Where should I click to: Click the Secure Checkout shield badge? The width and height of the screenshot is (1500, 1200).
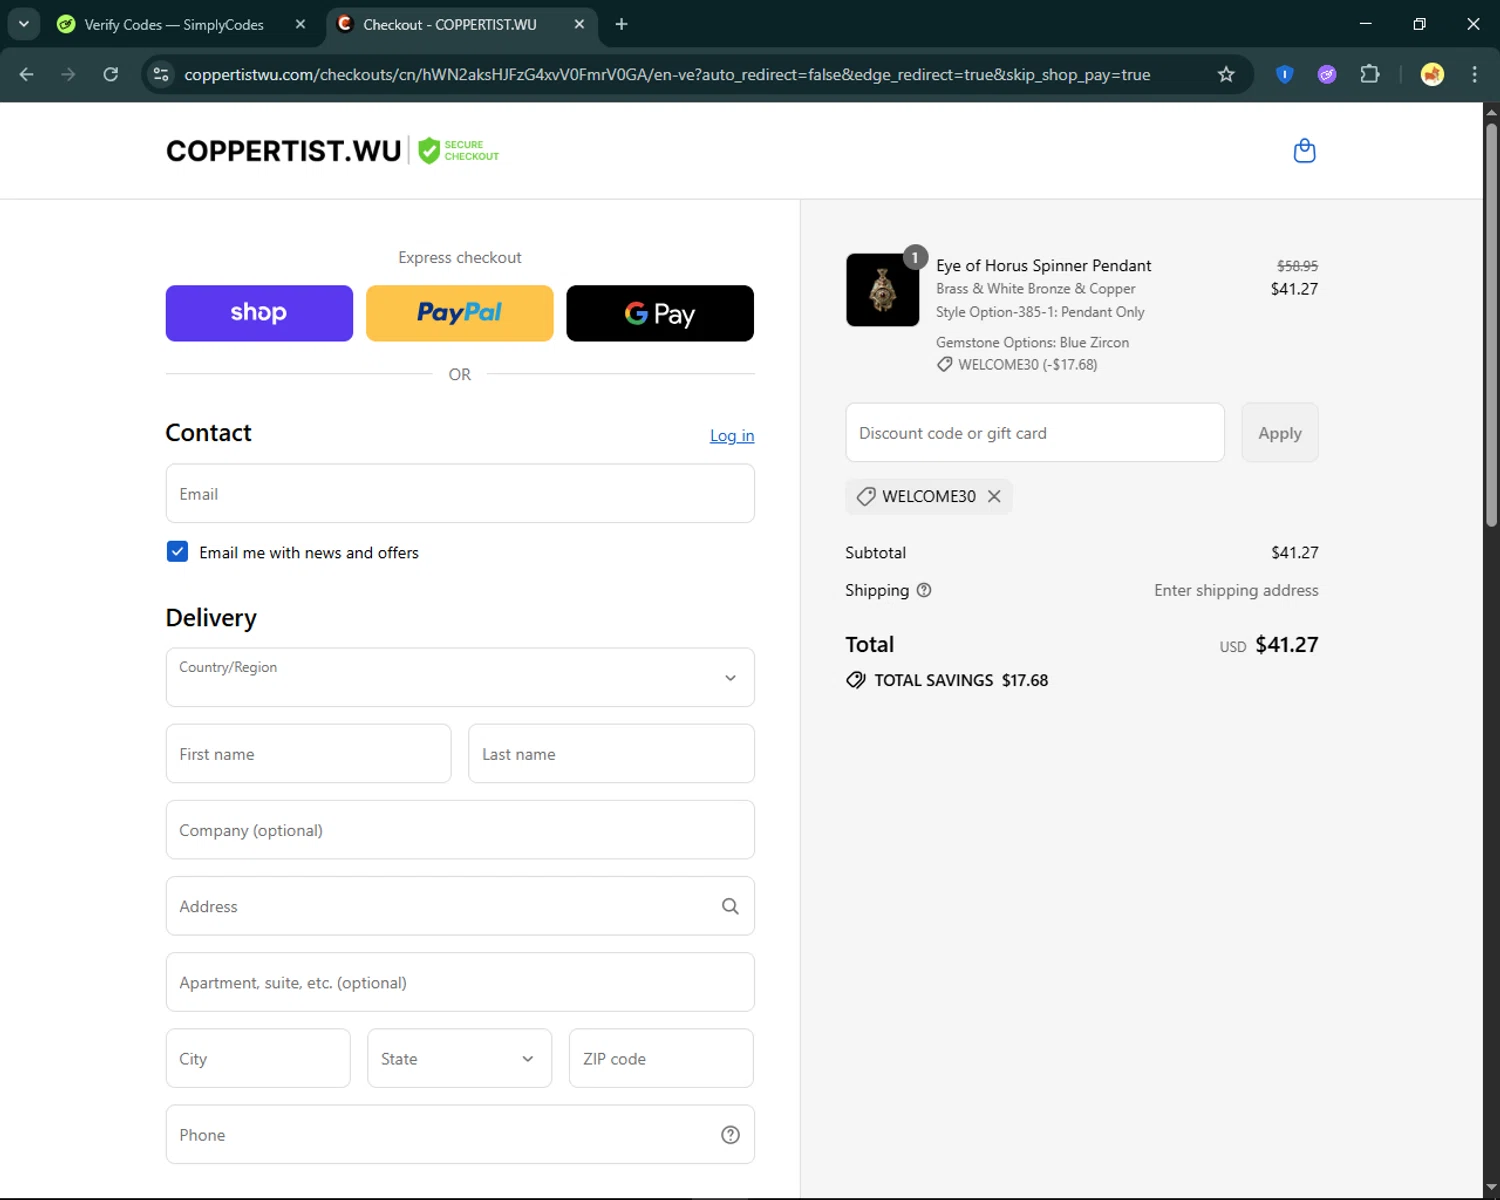(458, 151)
